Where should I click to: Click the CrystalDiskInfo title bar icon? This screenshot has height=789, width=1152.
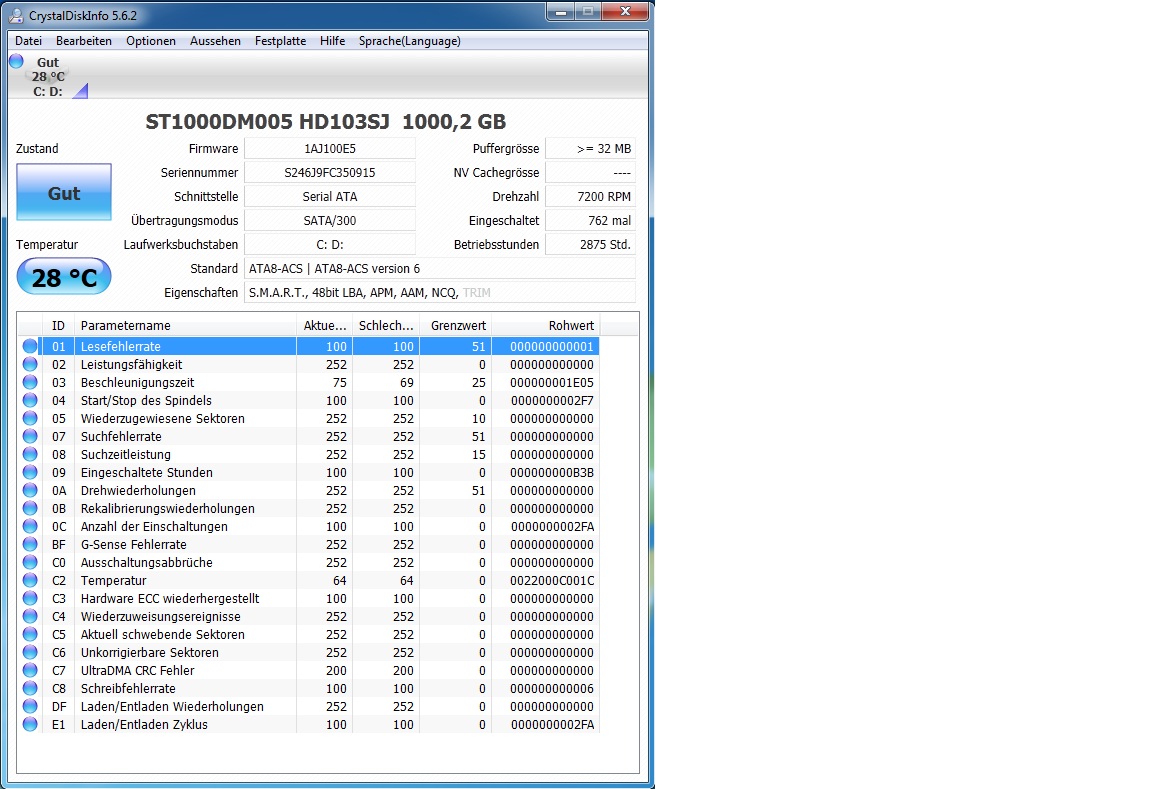point(15,15)
